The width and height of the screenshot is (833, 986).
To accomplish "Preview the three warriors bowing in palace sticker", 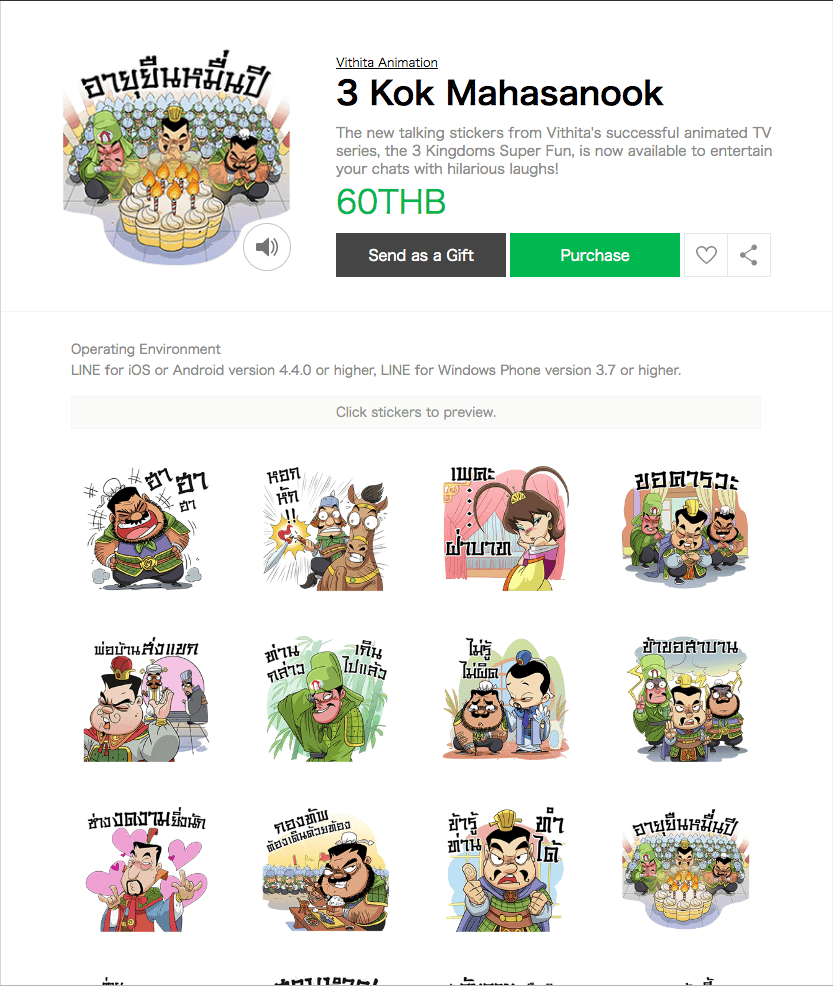I will point(685,527).
